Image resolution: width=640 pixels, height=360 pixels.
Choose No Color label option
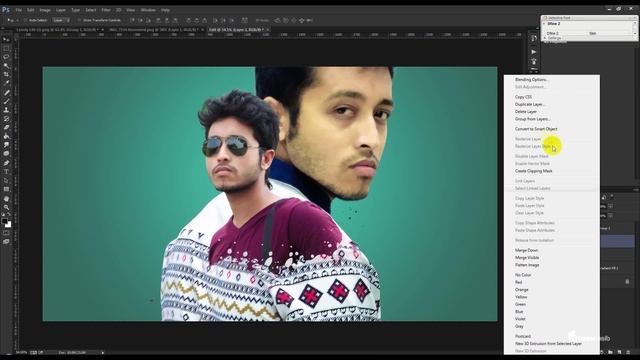click(523, 275)
